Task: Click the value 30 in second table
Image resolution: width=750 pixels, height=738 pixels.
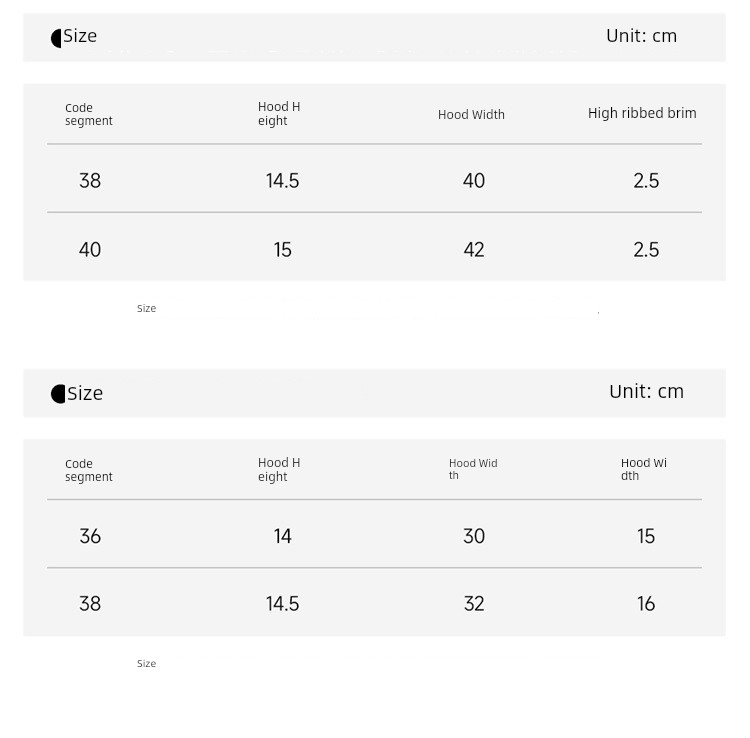Action: click(x=474, y=536)
